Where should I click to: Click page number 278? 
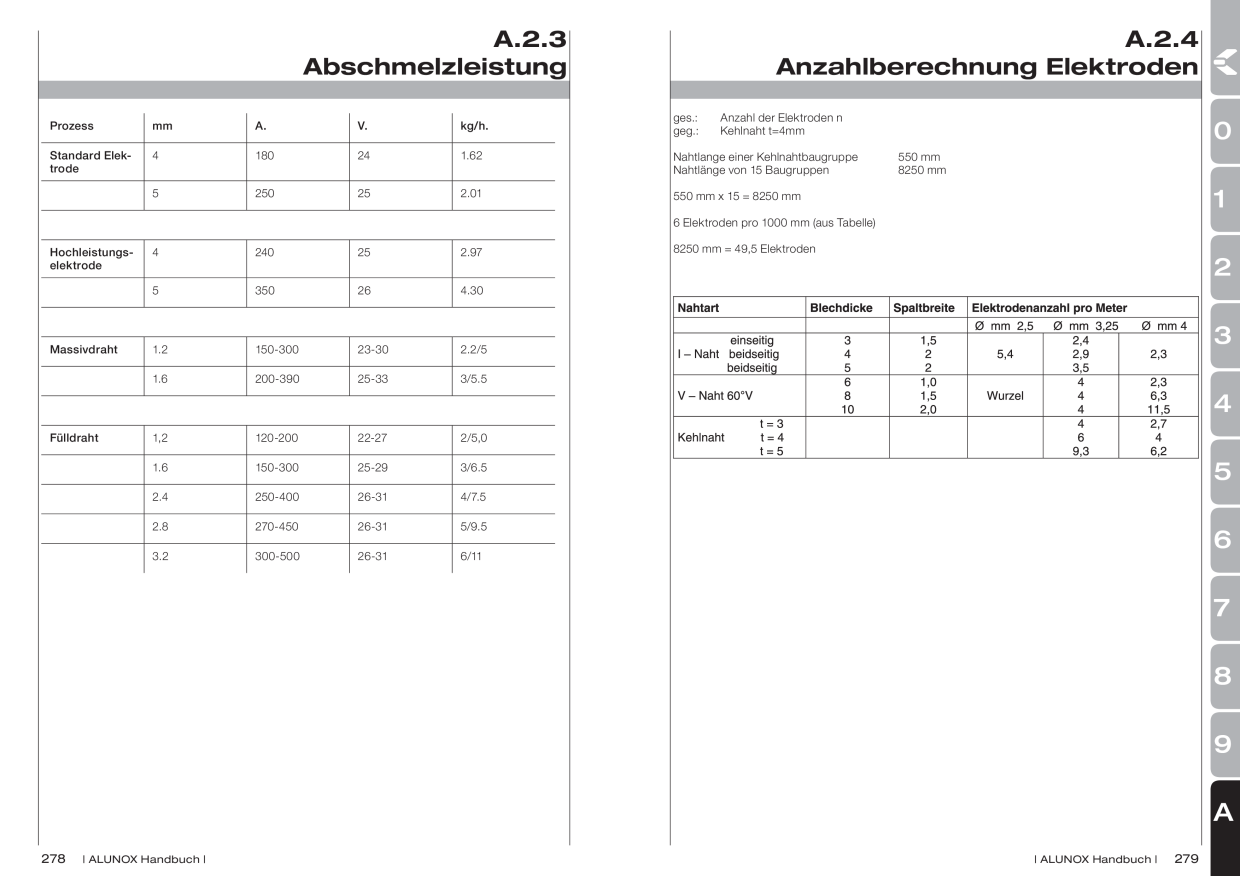53,859
